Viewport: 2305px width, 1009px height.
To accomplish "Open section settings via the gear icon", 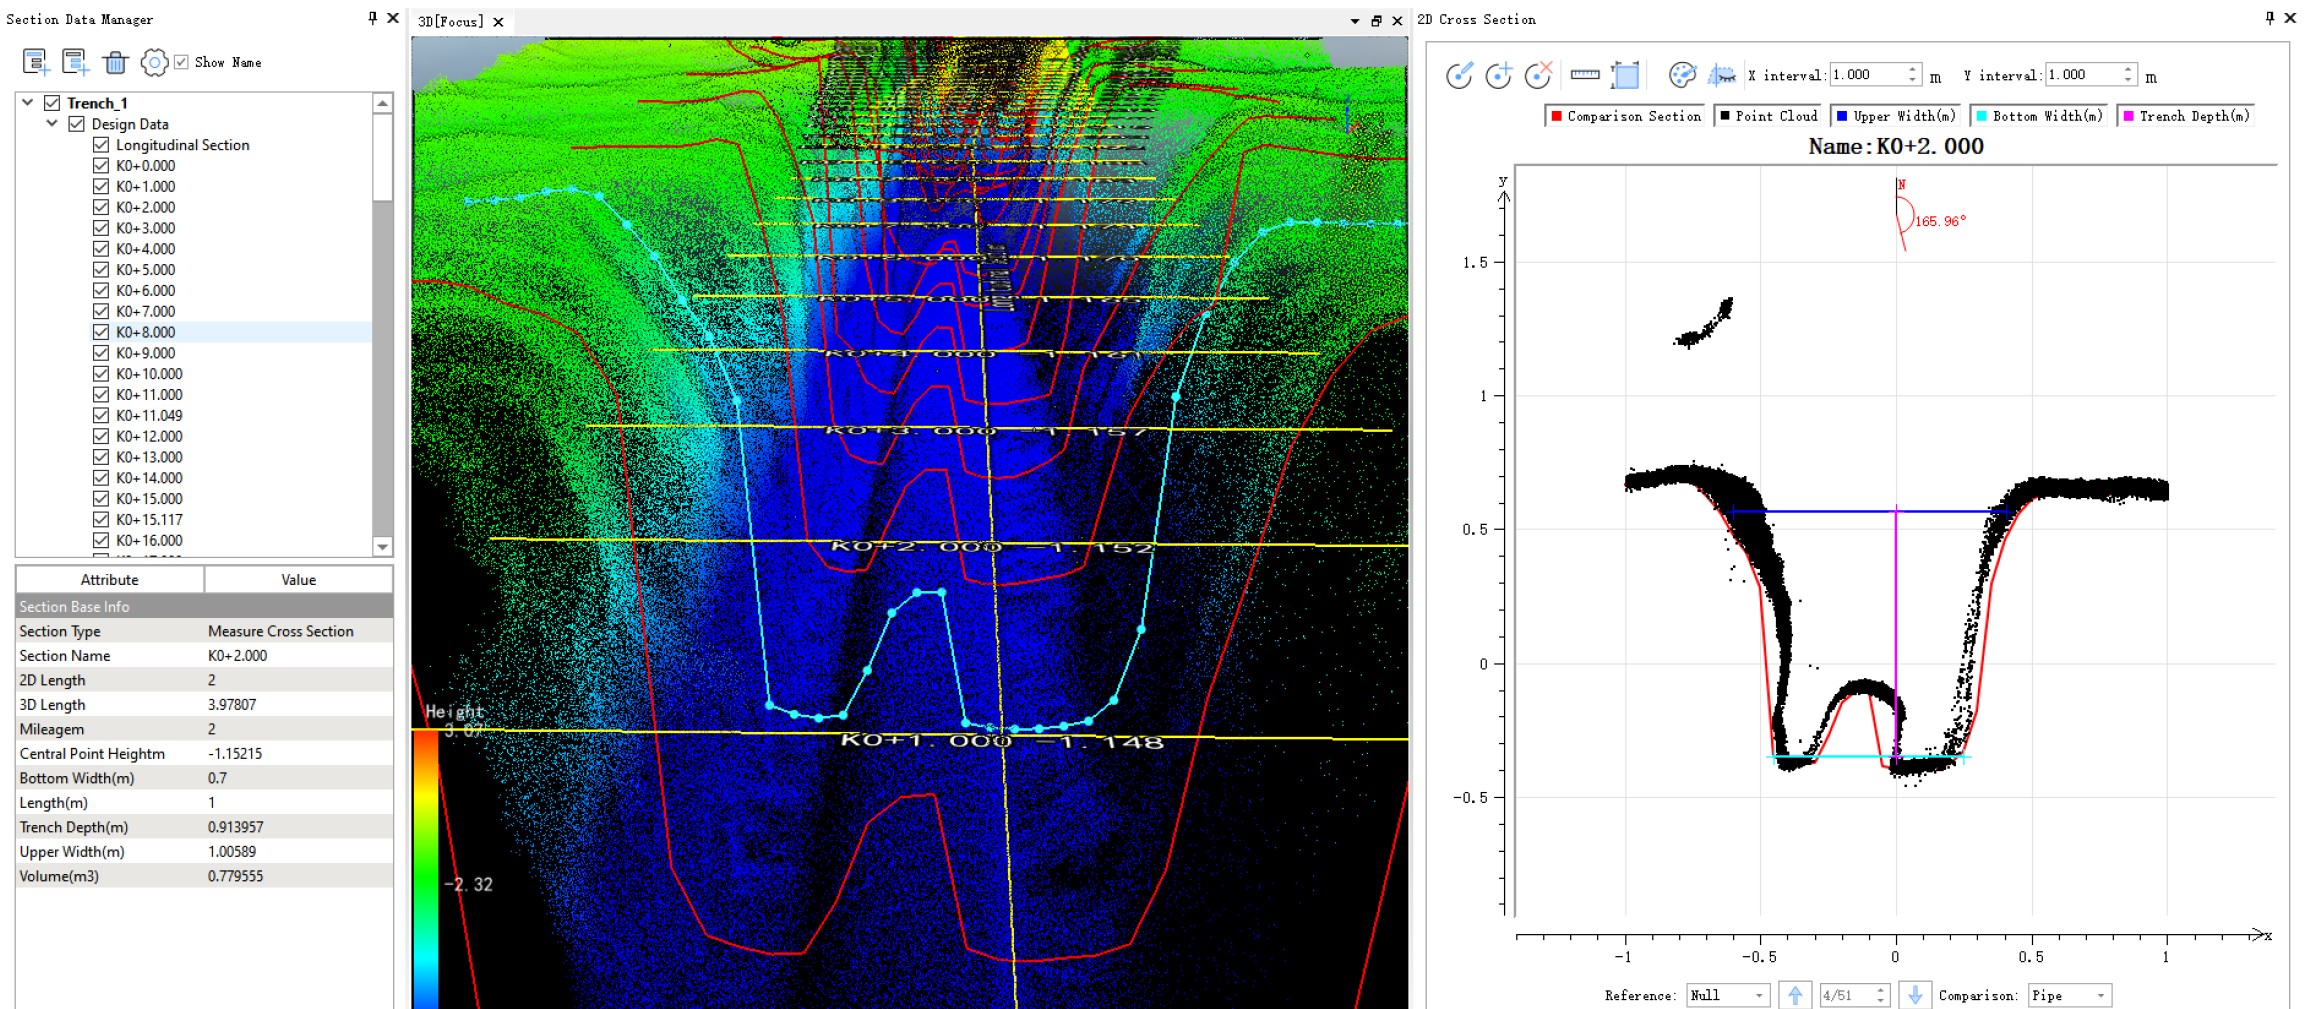I will (154, 63).
